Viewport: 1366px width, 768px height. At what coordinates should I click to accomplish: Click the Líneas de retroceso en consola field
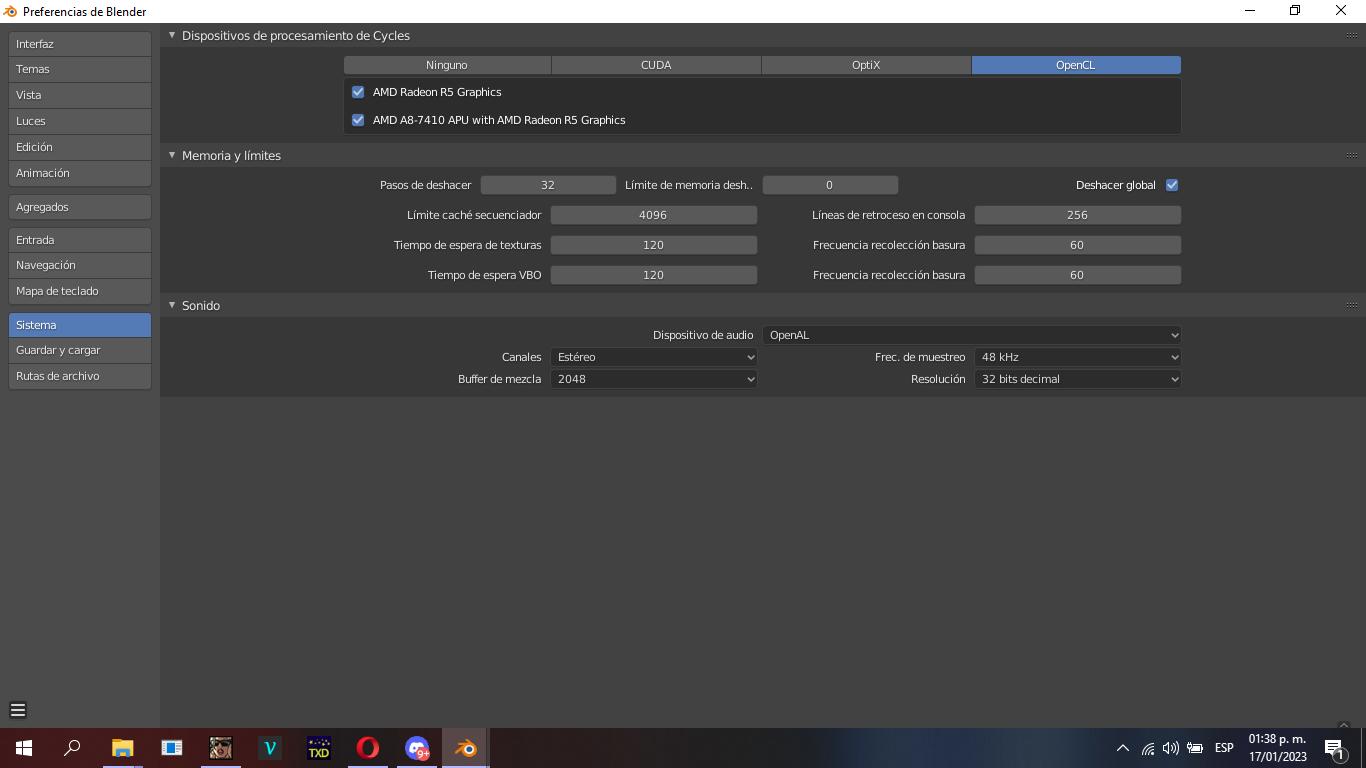(1078, 215)
